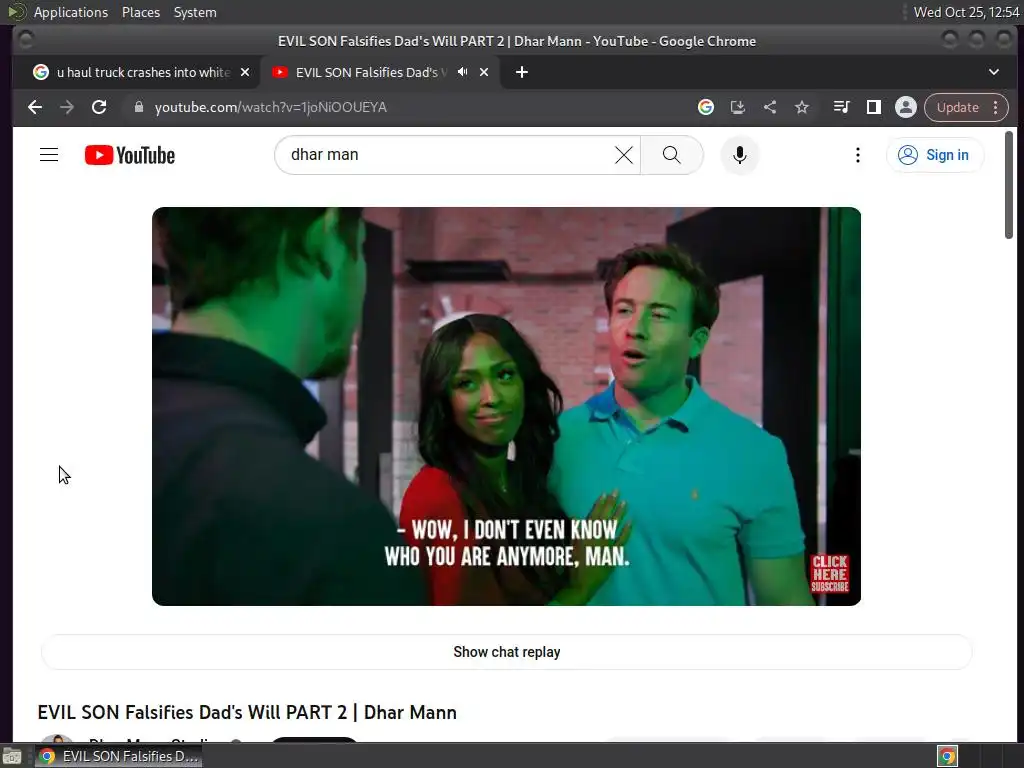Open media controls icon in toolbar

coord(841,107)
